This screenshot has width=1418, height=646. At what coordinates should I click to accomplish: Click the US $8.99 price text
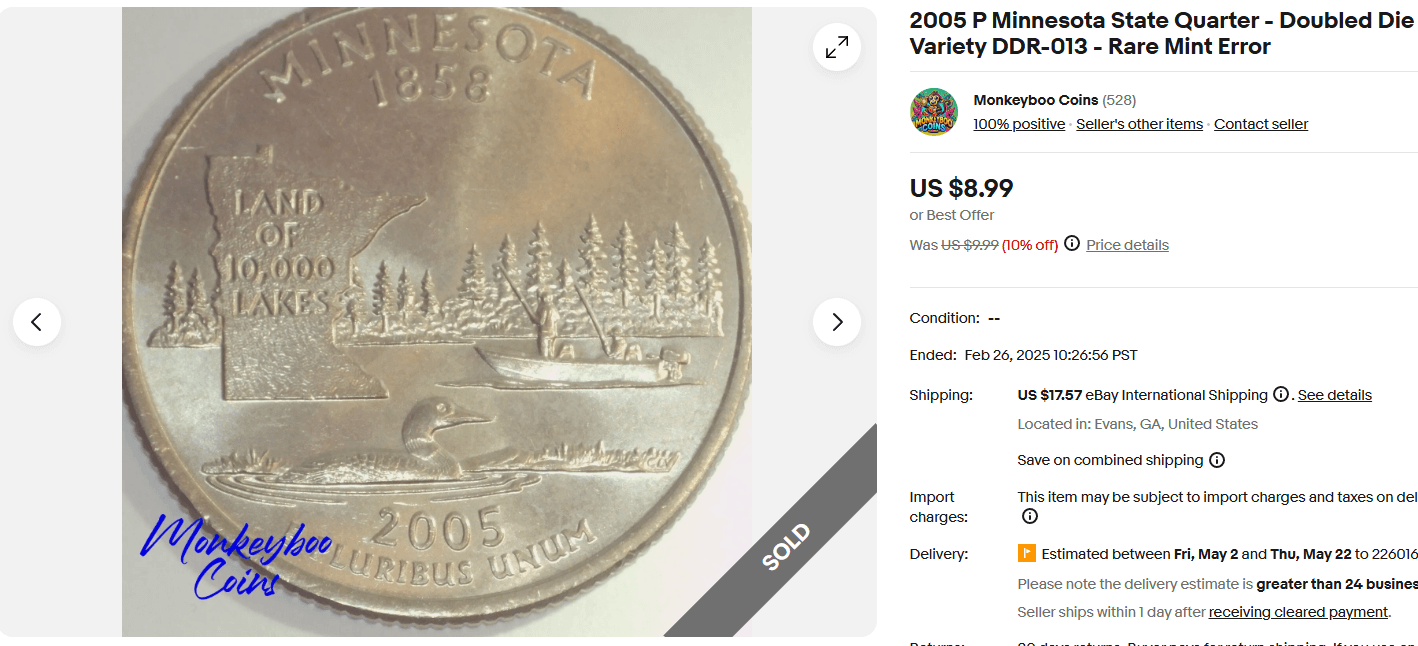[960, 188]
